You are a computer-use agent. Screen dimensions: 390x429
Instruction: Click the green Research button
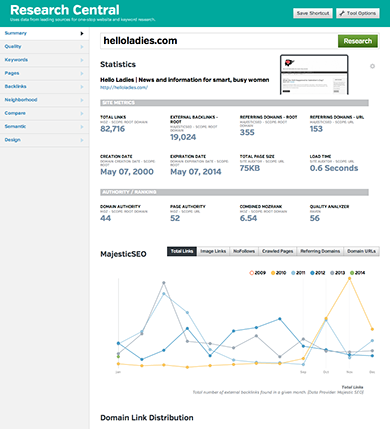358,41
